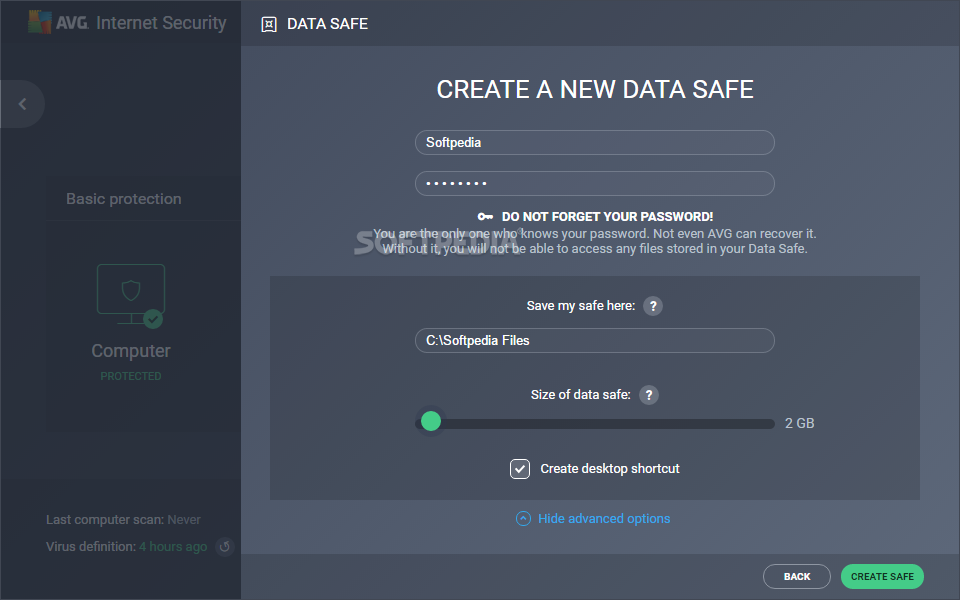Click the password input field
The image size is (960, 600).
click(594, 183)
